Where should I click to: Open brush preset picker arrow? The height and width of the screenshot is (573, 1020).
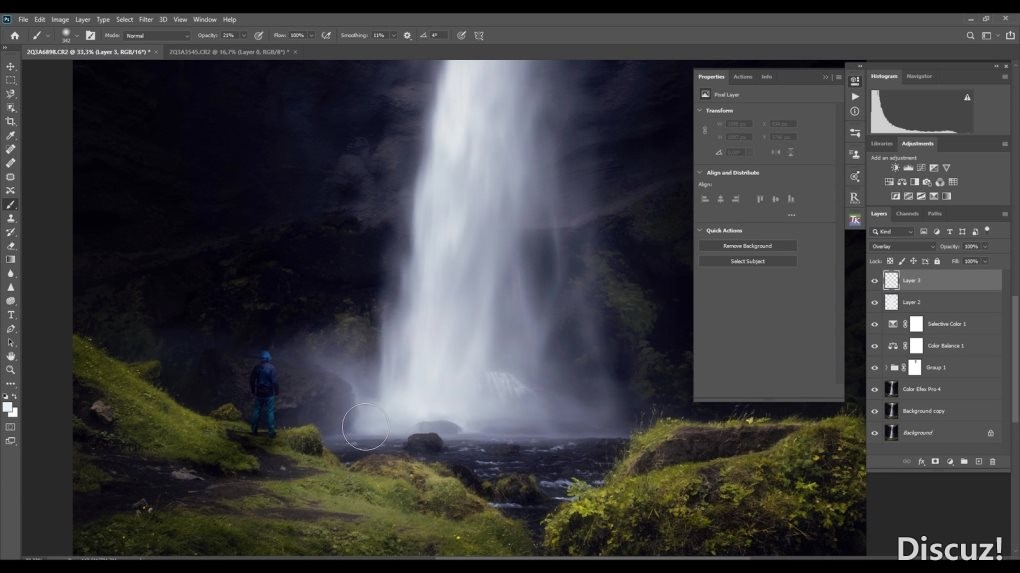point(76,36)
